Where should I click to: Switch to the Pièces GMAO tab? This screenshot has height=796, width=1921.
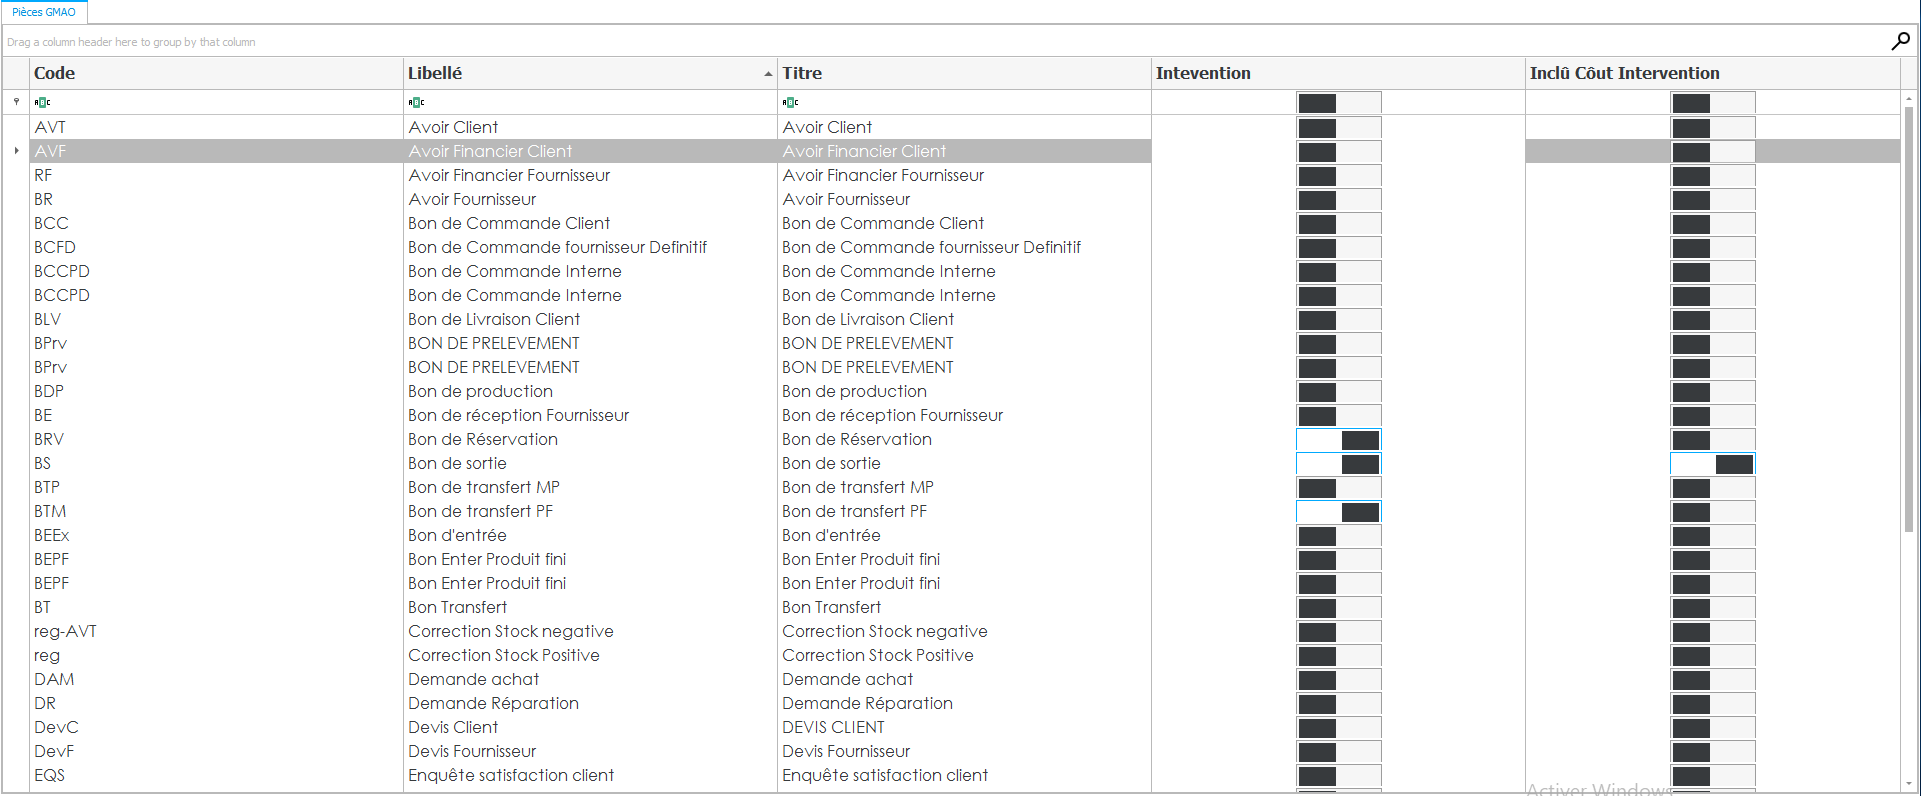tap(44, 12)
